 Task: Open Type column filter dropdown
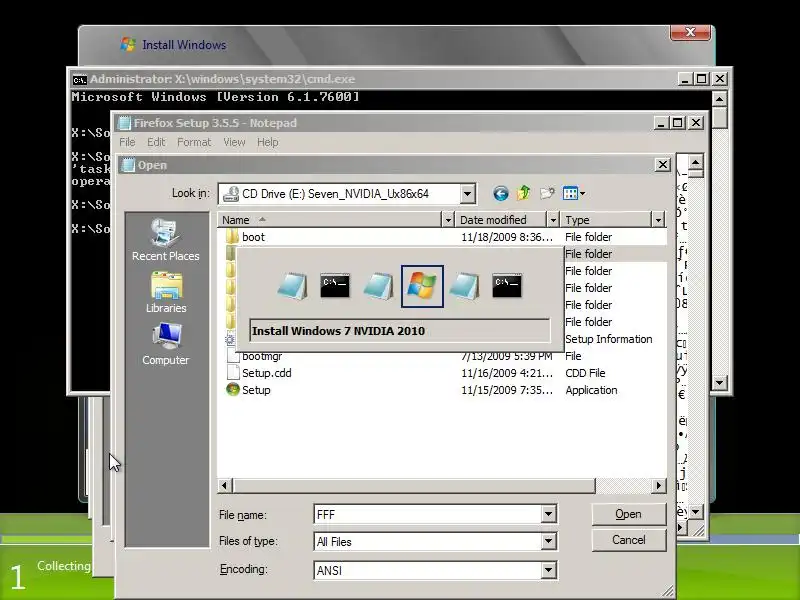(658, 220)
